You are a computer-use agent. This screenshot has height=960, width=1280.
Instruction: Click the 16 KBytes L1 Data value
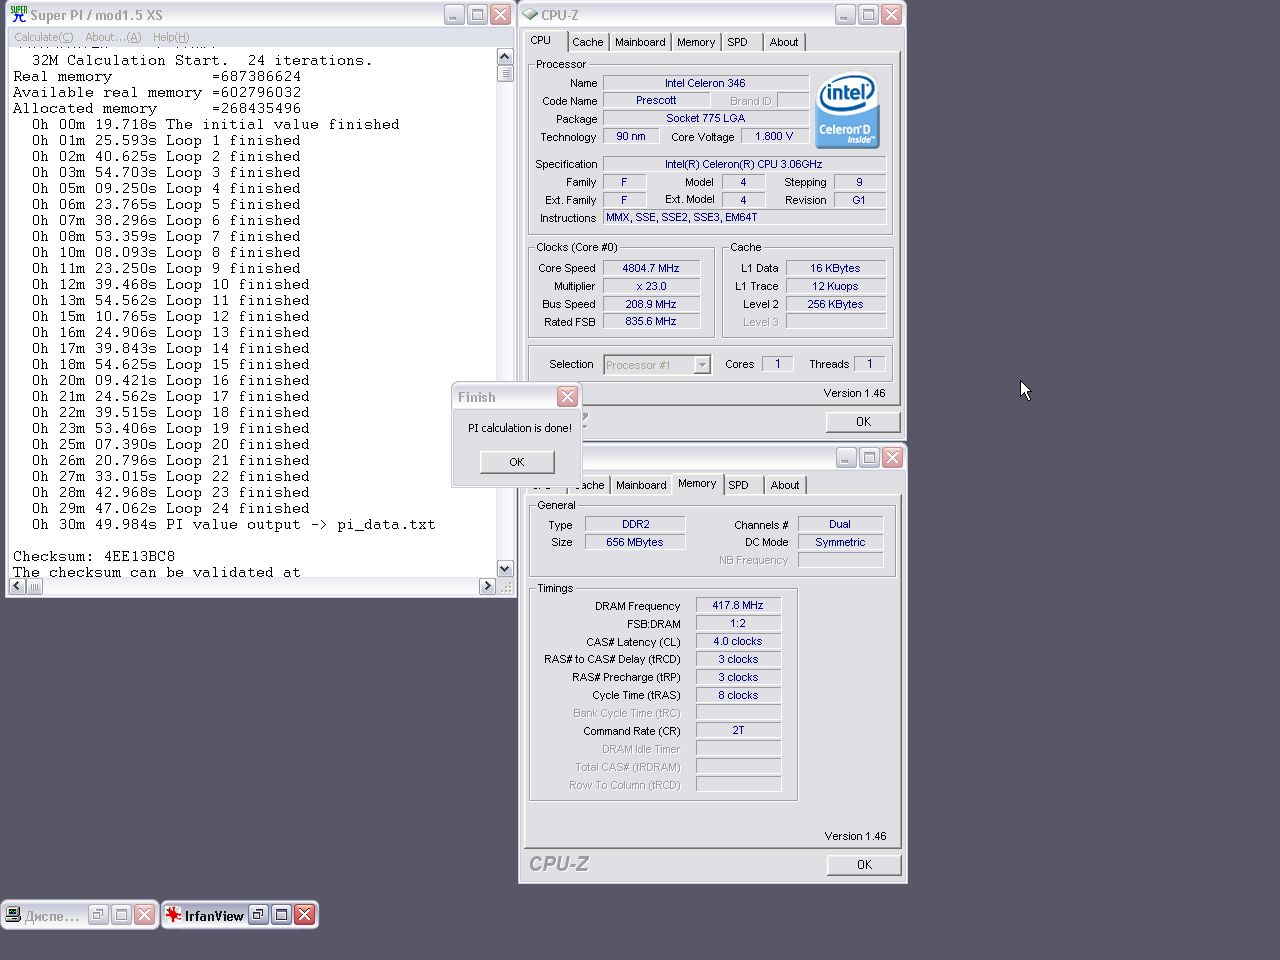835,268
